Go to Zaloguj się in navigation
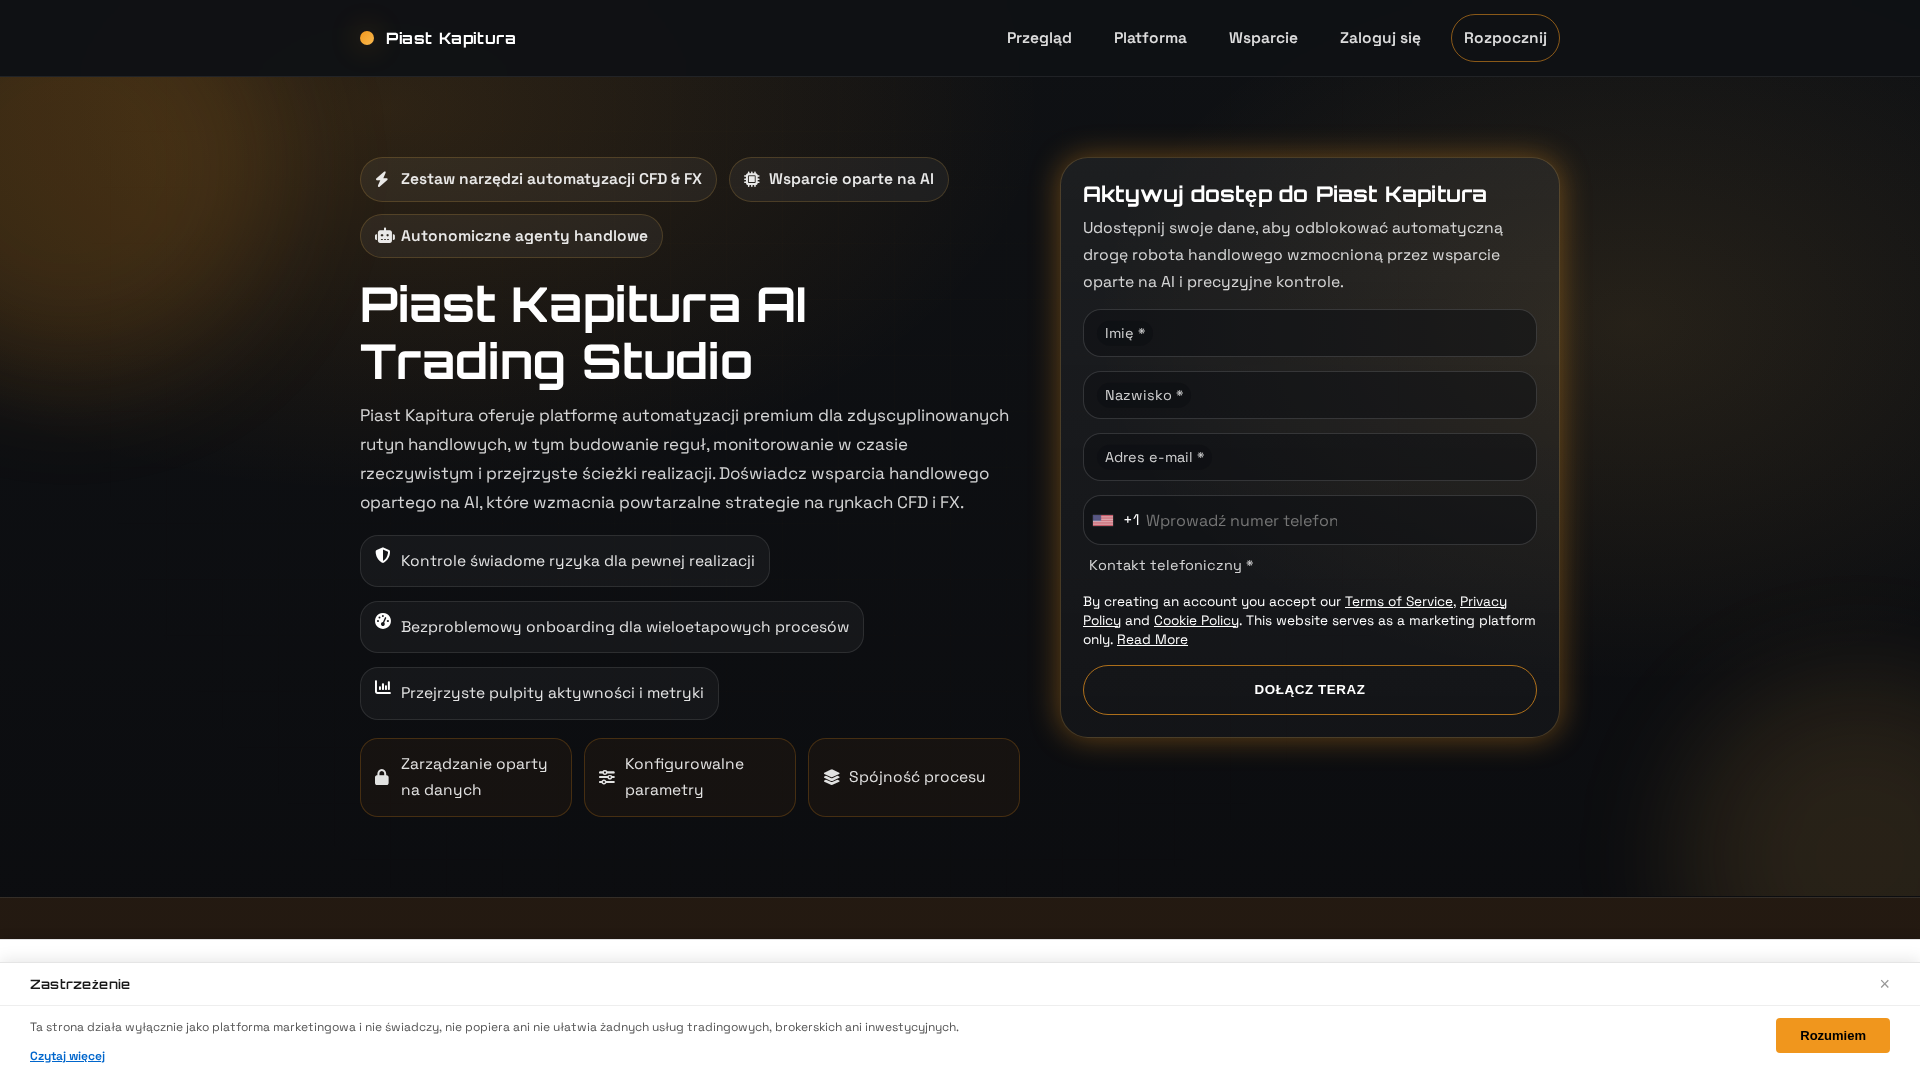This screenshot has width=1920, height=1080. [x=1380, y=38]
